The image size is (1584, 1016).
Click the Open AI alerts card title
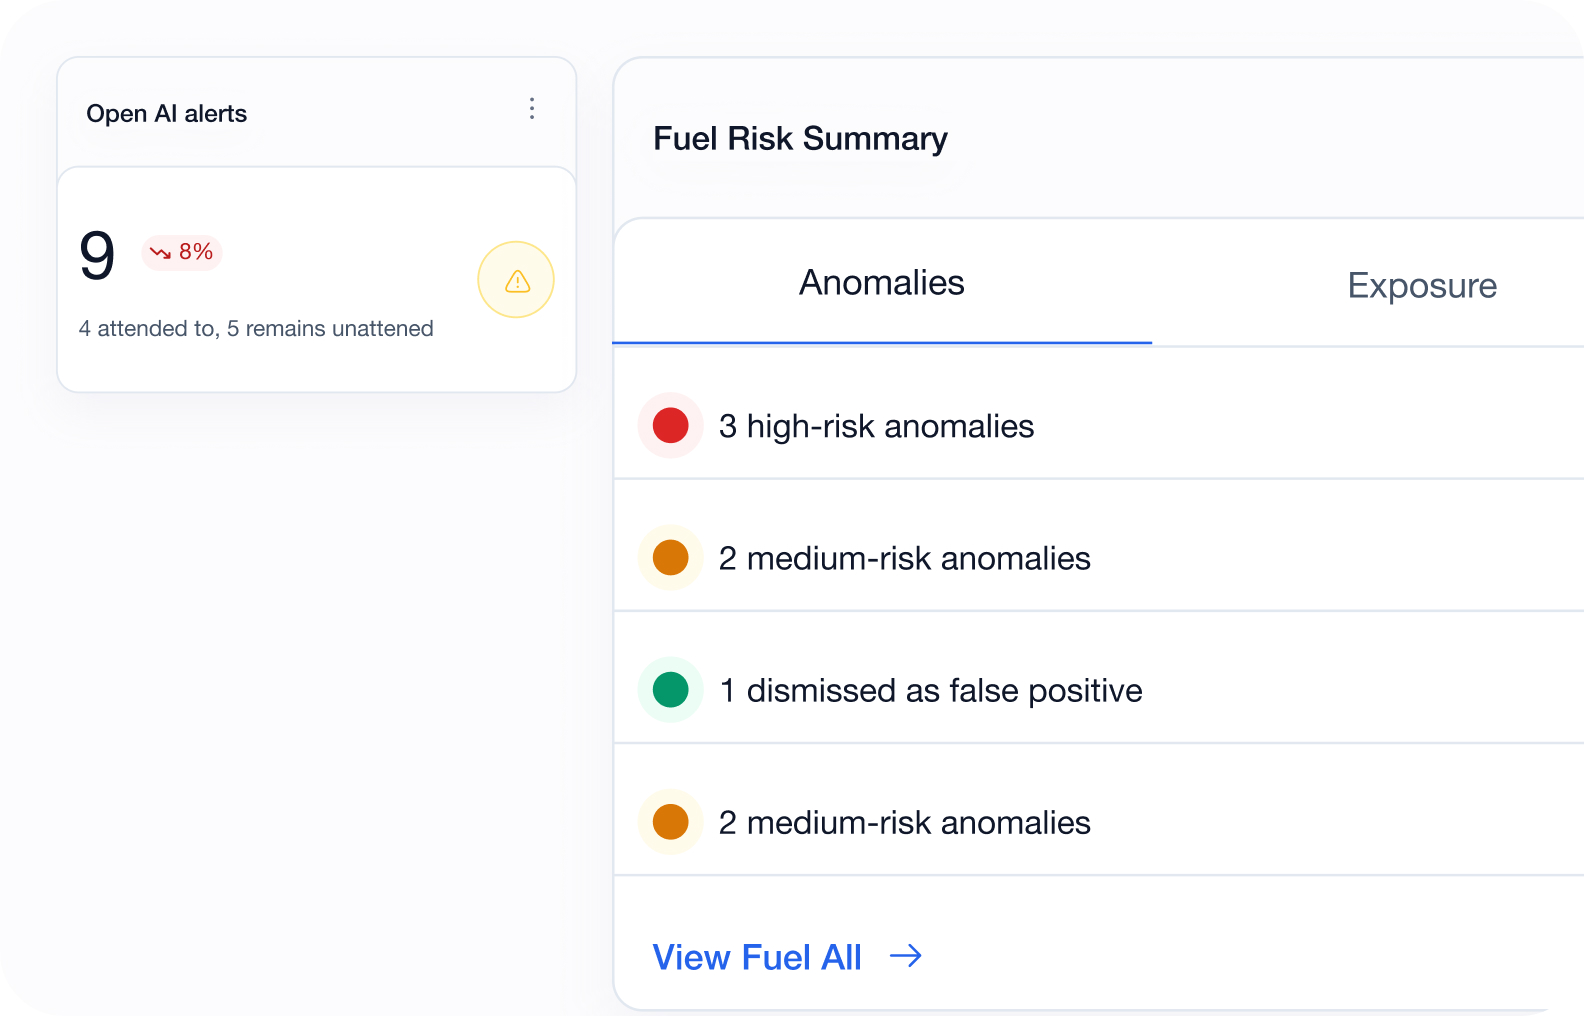tap(166, 114)
